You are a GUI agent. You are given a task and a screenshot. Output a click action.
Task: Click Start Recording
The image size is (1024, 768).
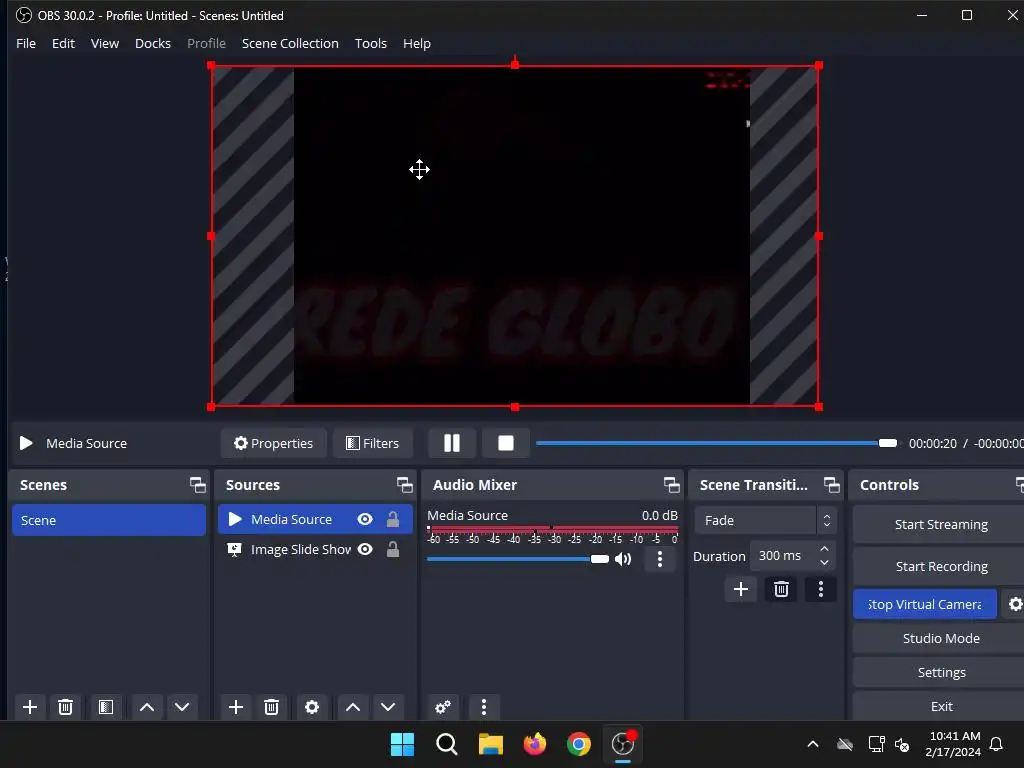tap(940, 566)
